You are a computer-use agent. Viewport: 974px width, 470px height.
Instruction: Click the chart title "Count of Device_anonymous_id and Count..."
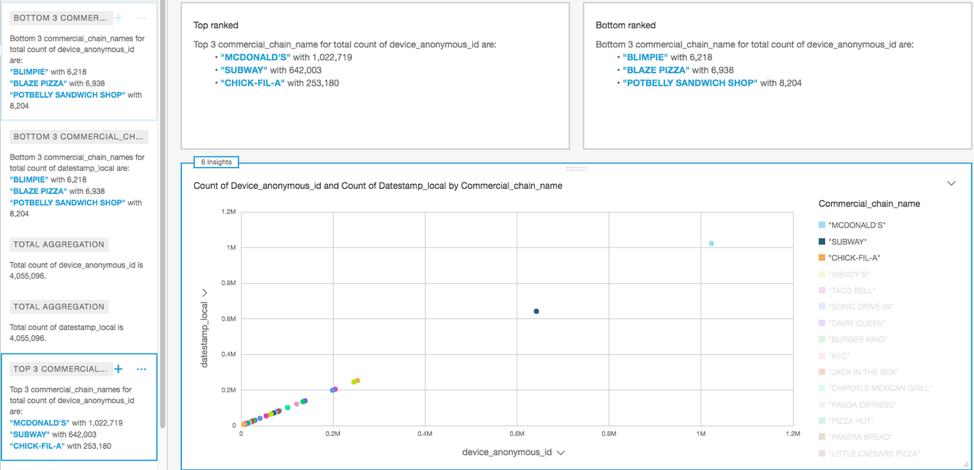tap(378, 186)
